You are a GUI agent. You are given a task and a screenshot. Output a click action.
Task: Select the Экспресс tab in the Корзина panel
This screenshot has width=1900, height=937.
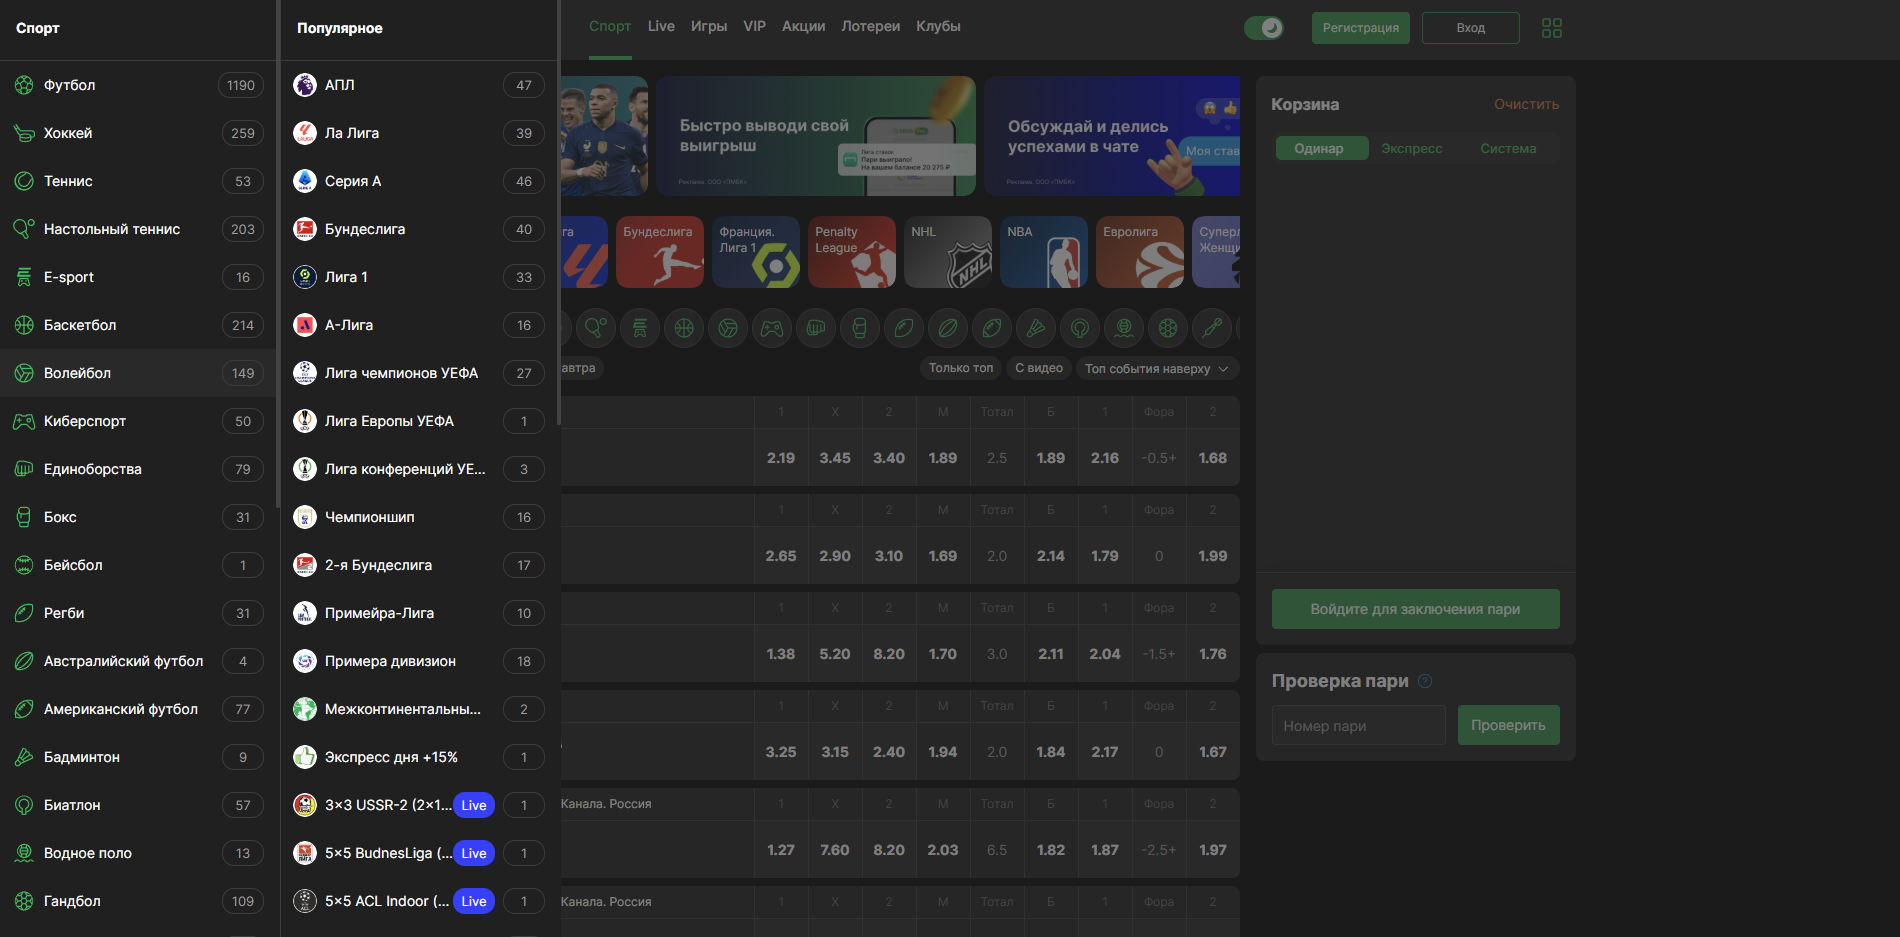tap(1411, 148)
